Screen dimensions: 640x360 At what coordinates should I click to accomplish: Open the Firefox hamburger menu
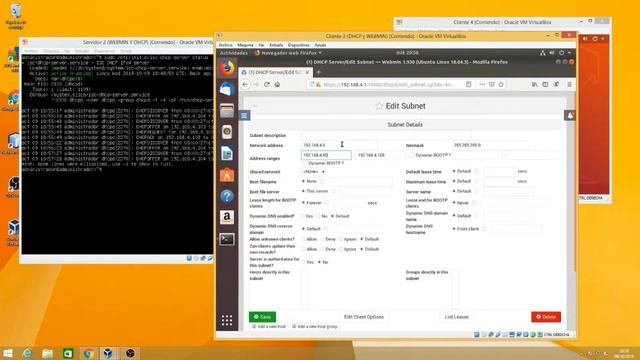point(569,84)
